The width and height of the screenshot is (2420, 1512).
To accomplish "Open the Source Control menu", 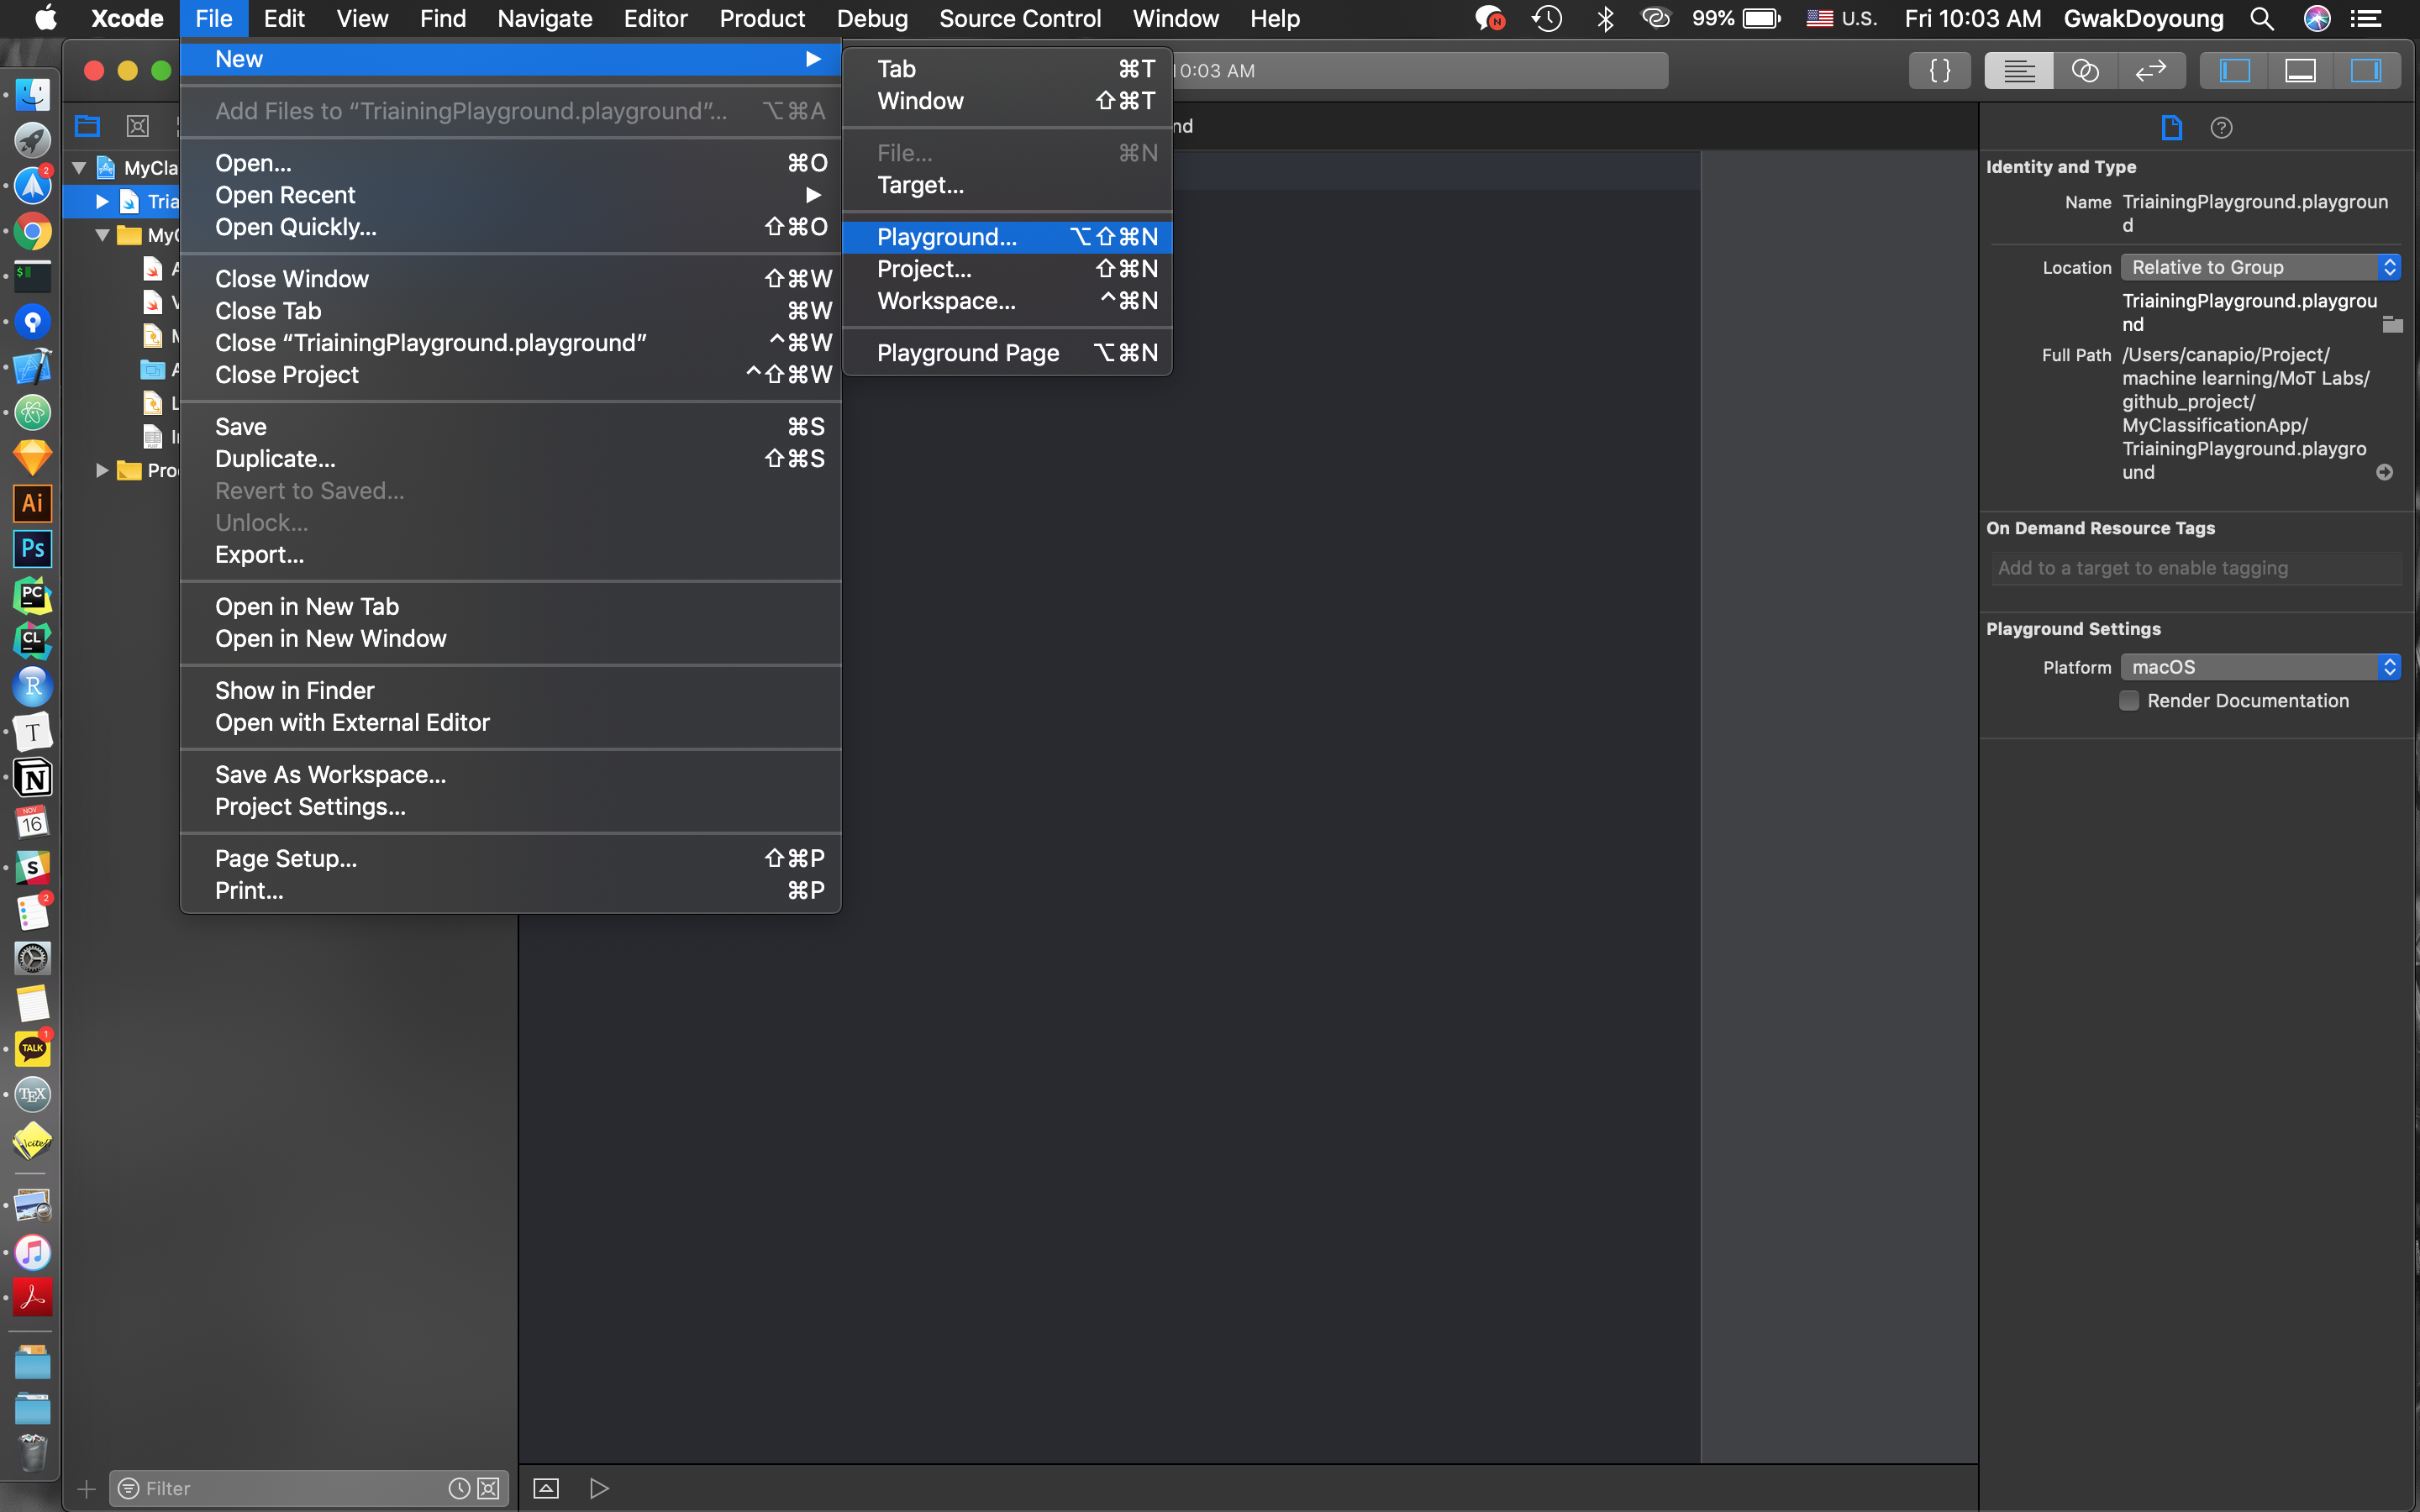I will tap(1019, 18).
